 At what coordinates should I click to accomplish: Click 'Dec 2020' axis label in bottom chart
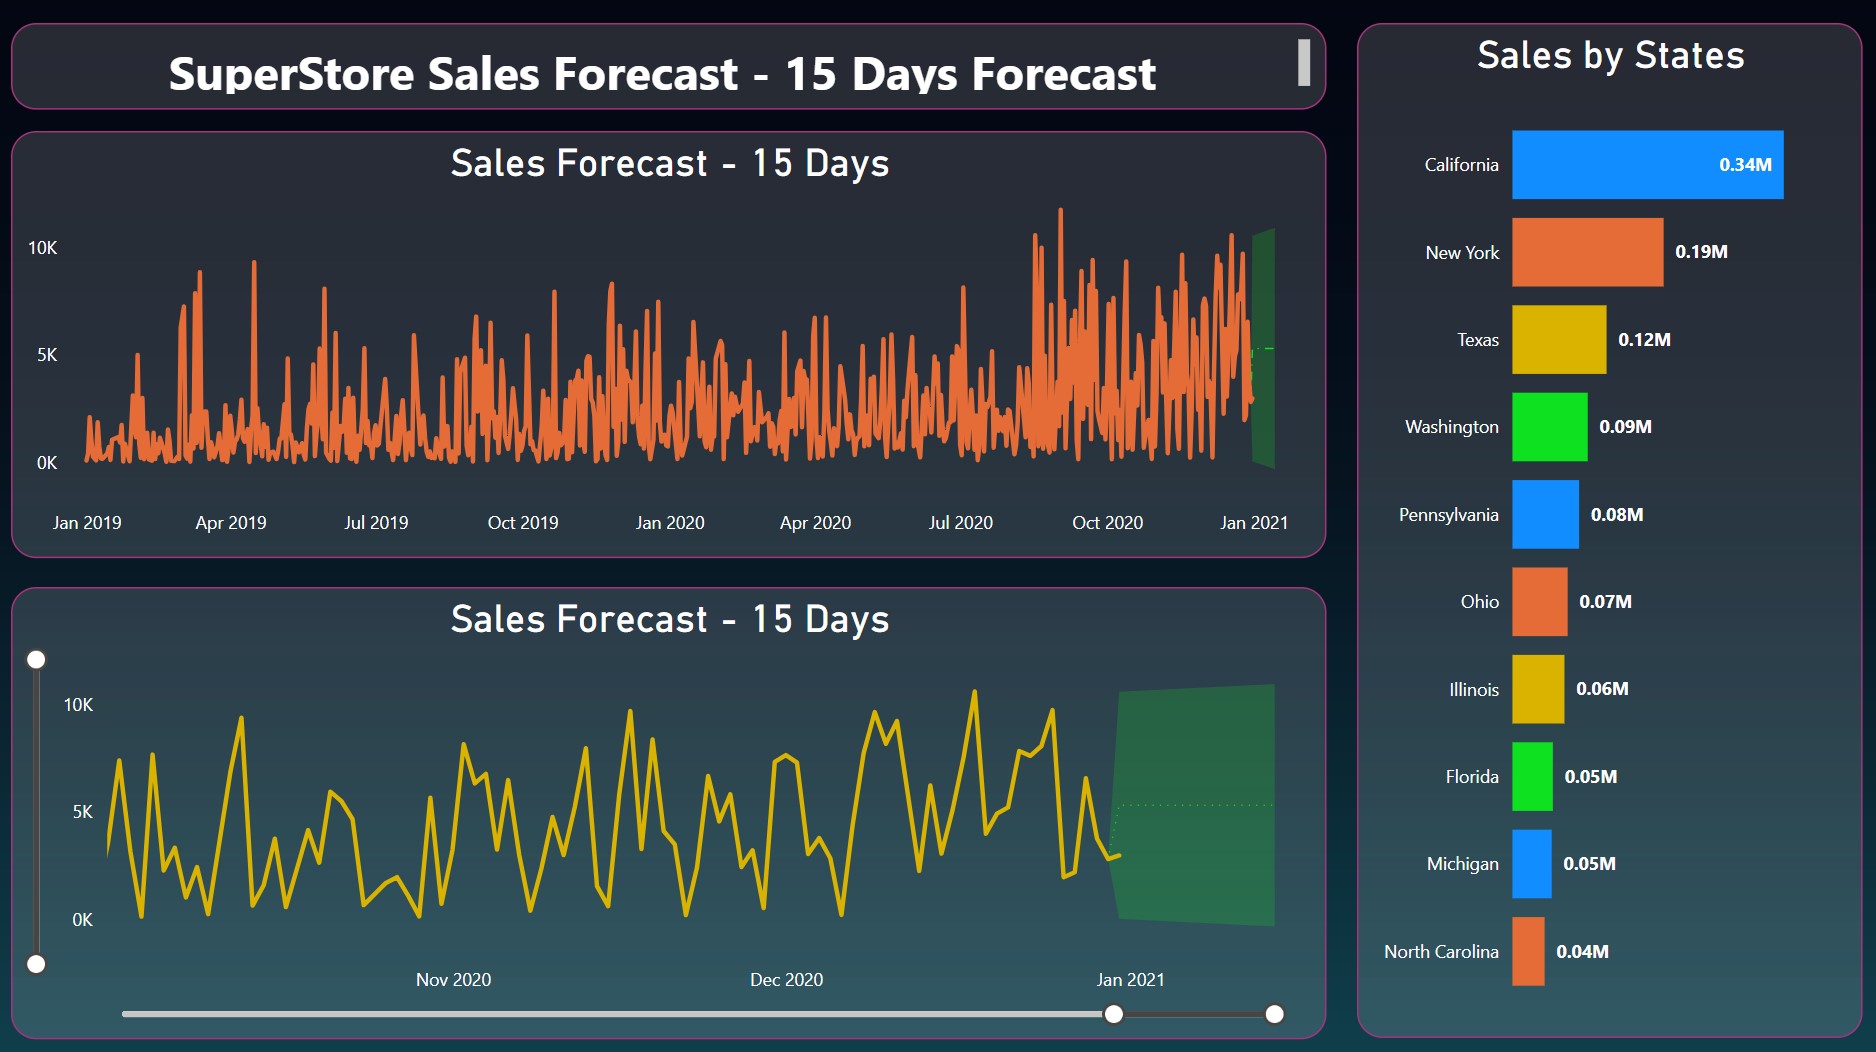pyautogui.click(x=786, y=980)
